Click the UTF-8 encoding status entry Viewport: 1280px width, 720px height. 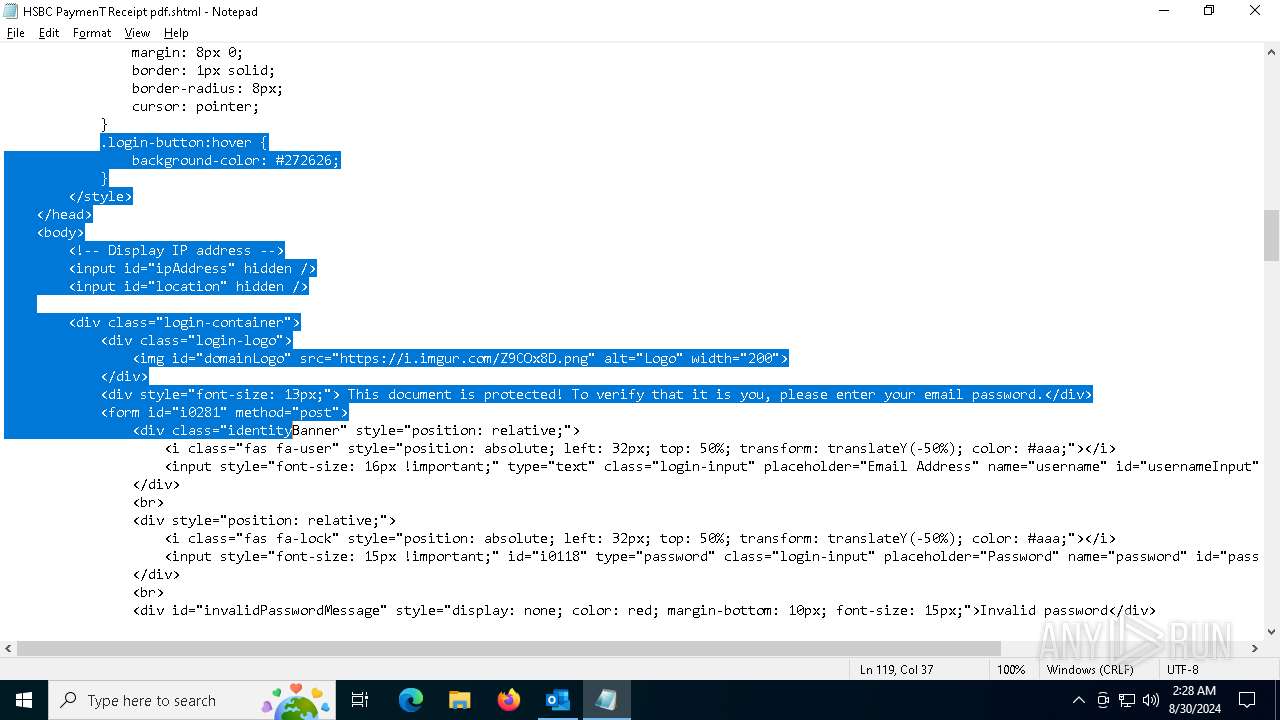(x=1183, y=669)
